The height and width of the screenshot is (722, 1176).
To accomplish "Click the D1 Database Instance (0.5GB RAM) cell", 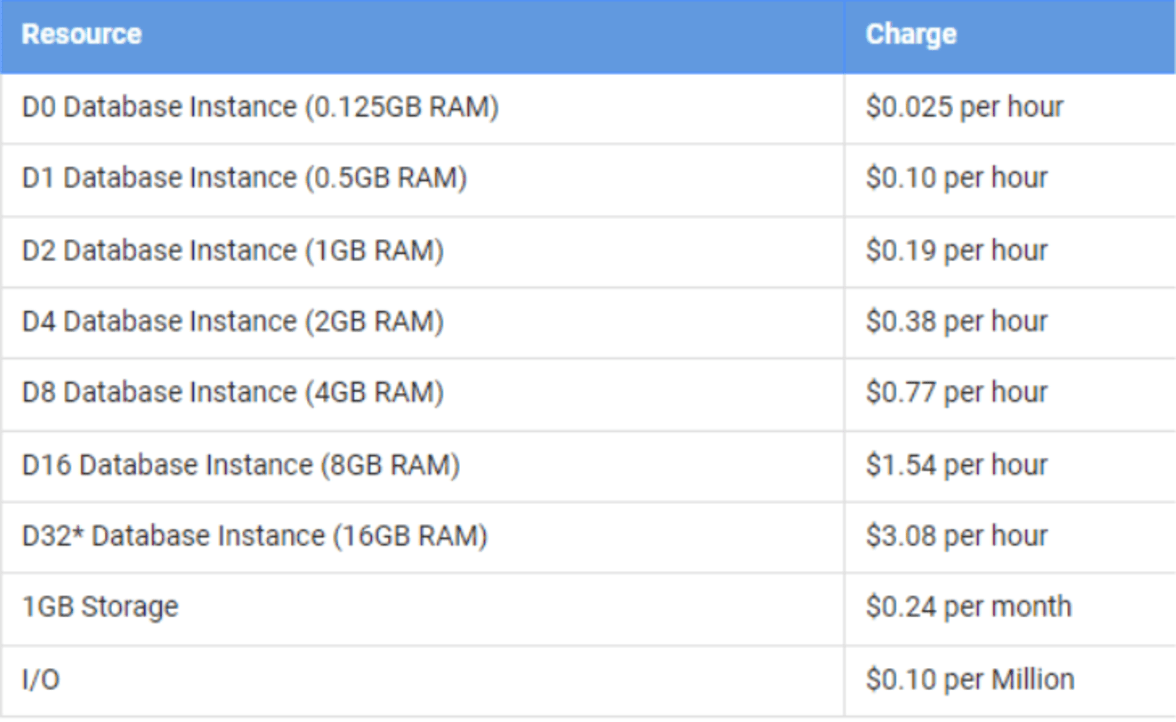I will pos(244,178).
